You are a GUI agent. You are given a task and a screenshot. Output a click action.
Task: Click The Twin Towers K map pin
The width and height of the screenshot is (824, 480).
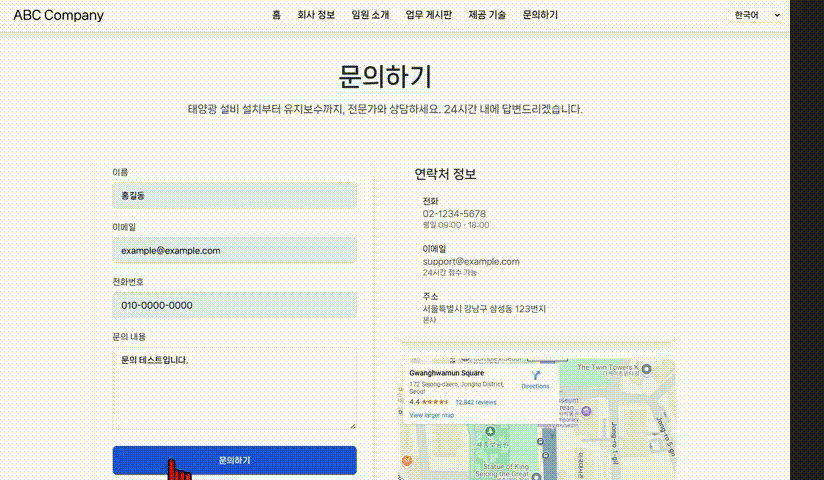tap(647, 369)
